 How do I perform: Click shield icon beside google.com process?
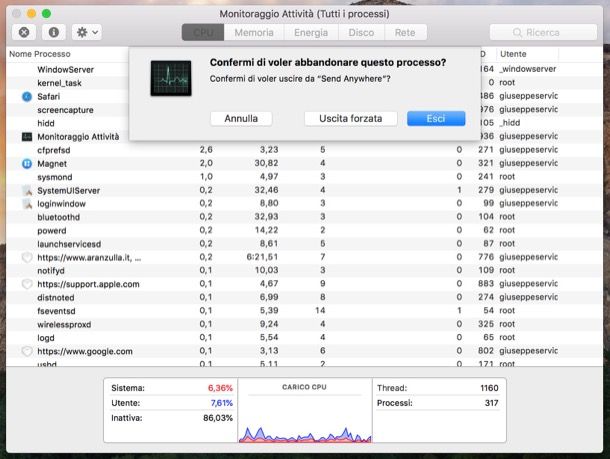(x=27, y=351)
